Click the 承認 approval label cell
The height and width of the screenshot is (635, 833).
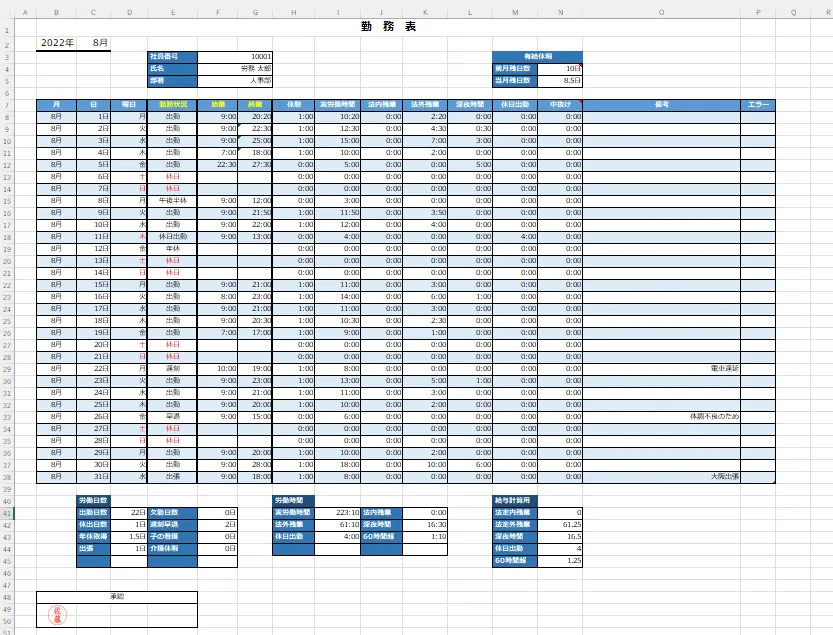pyautogui.click(x=116, y=597)
